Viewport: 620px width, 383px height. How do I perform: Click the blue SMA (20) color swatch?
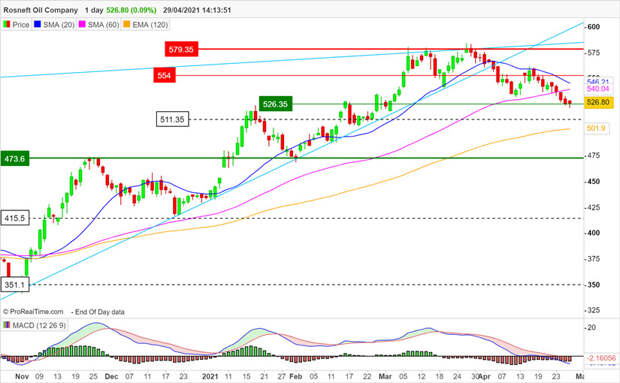coord(38,25)
